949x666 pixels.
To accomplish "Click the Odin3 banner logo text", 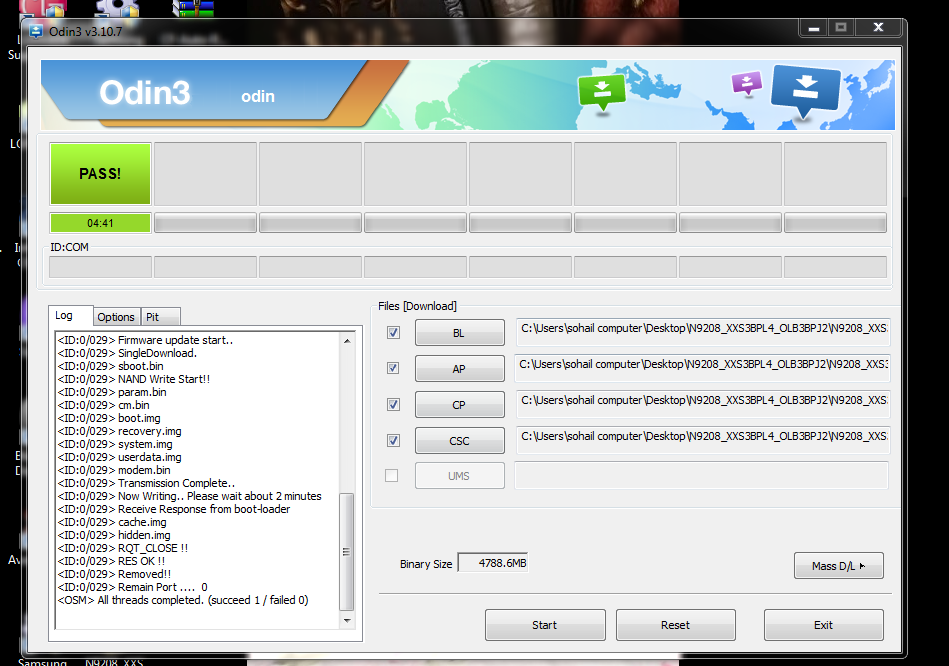I will click(145, 93).
